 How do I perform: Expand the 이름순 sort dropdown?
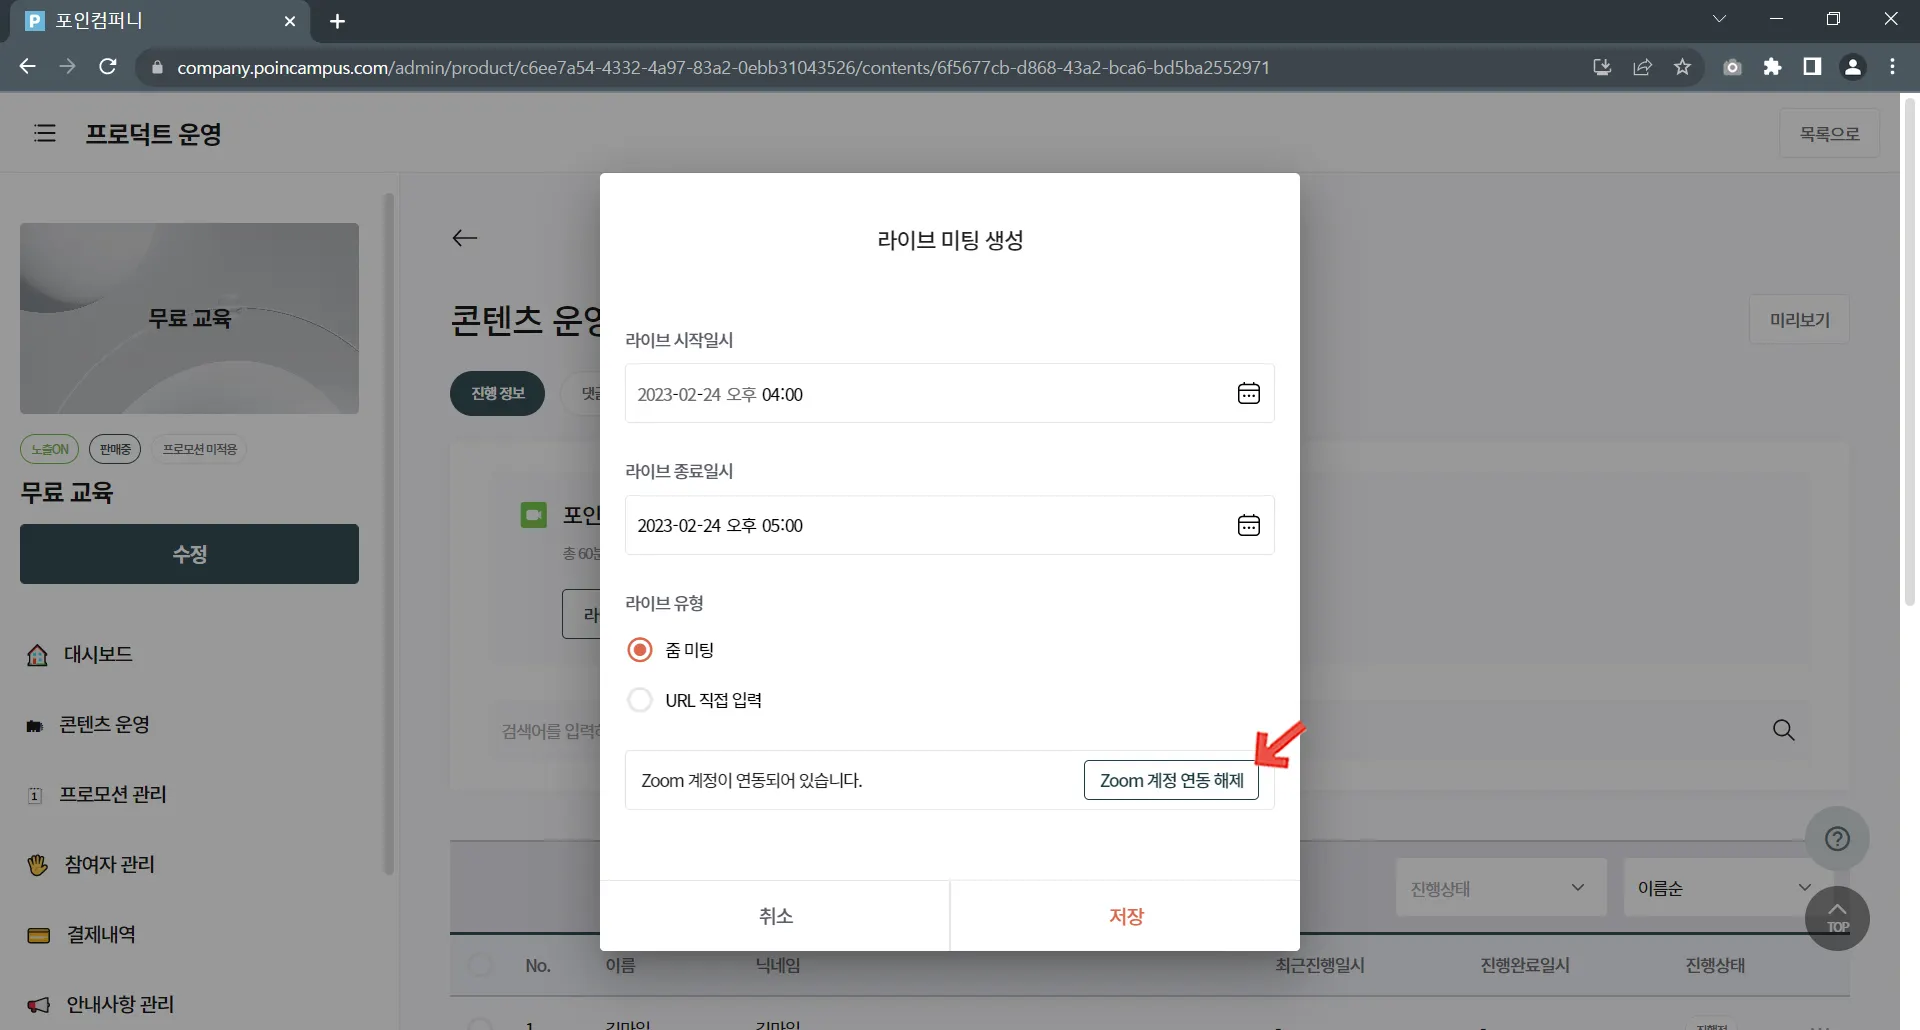coord(1724,888)
